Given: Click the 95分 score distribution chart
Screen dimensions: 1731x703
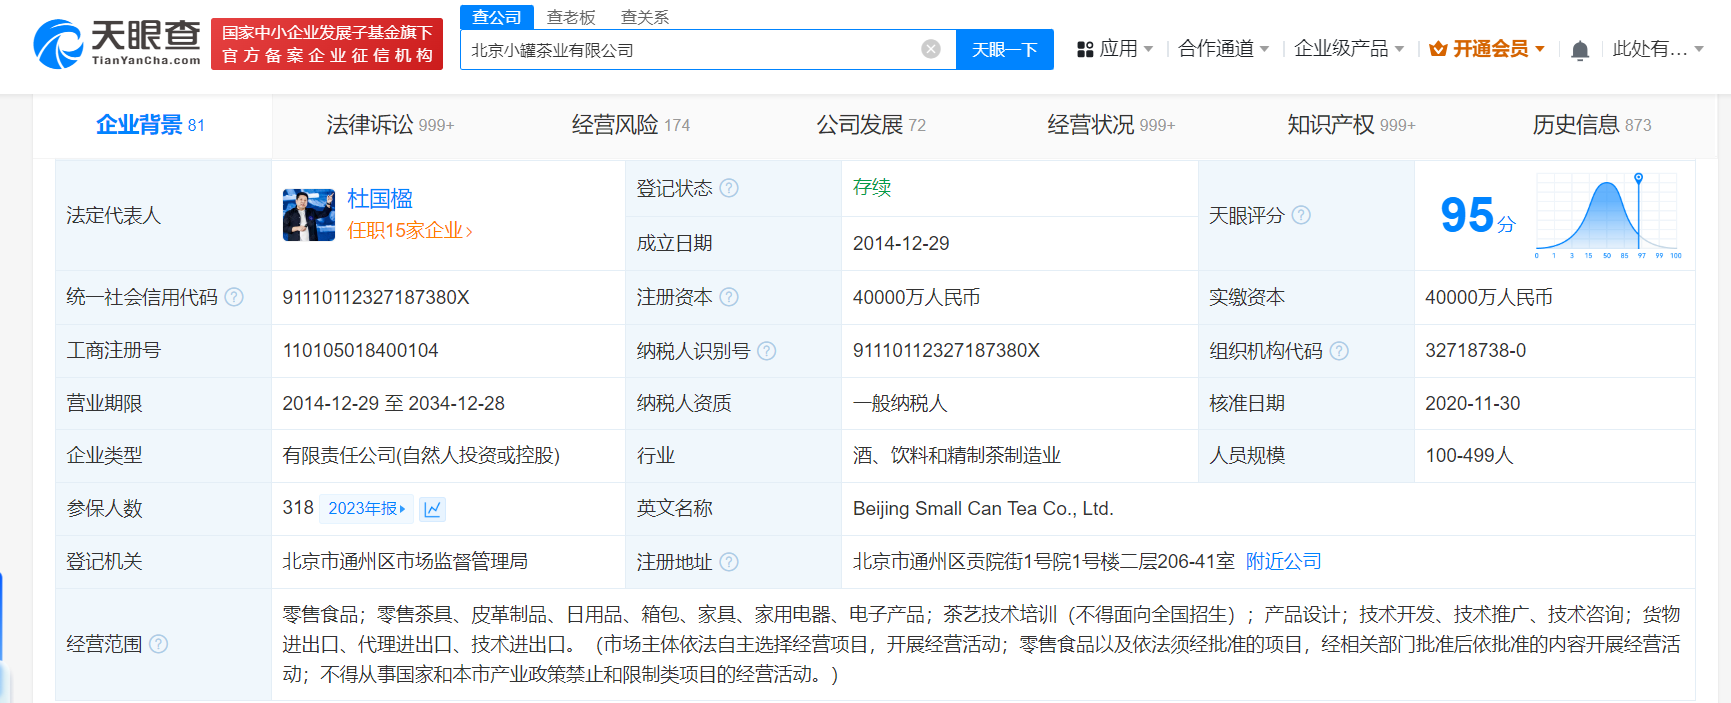Looking at the screenshot, I should coord(1607,215).
